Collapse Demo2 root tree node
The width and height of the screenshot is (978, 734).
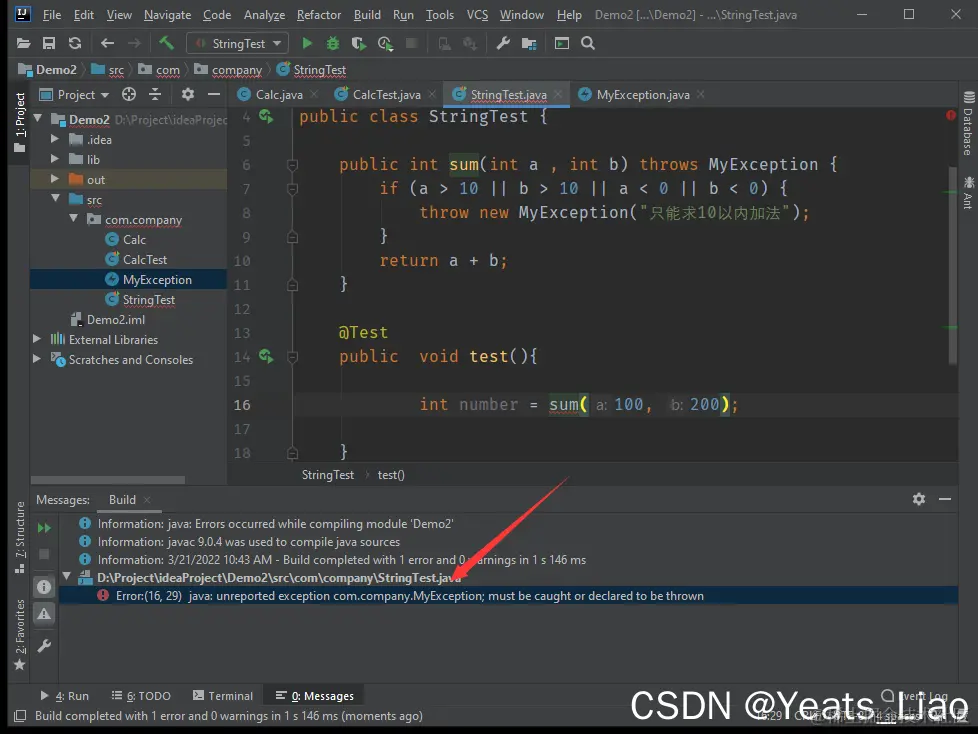38,118
